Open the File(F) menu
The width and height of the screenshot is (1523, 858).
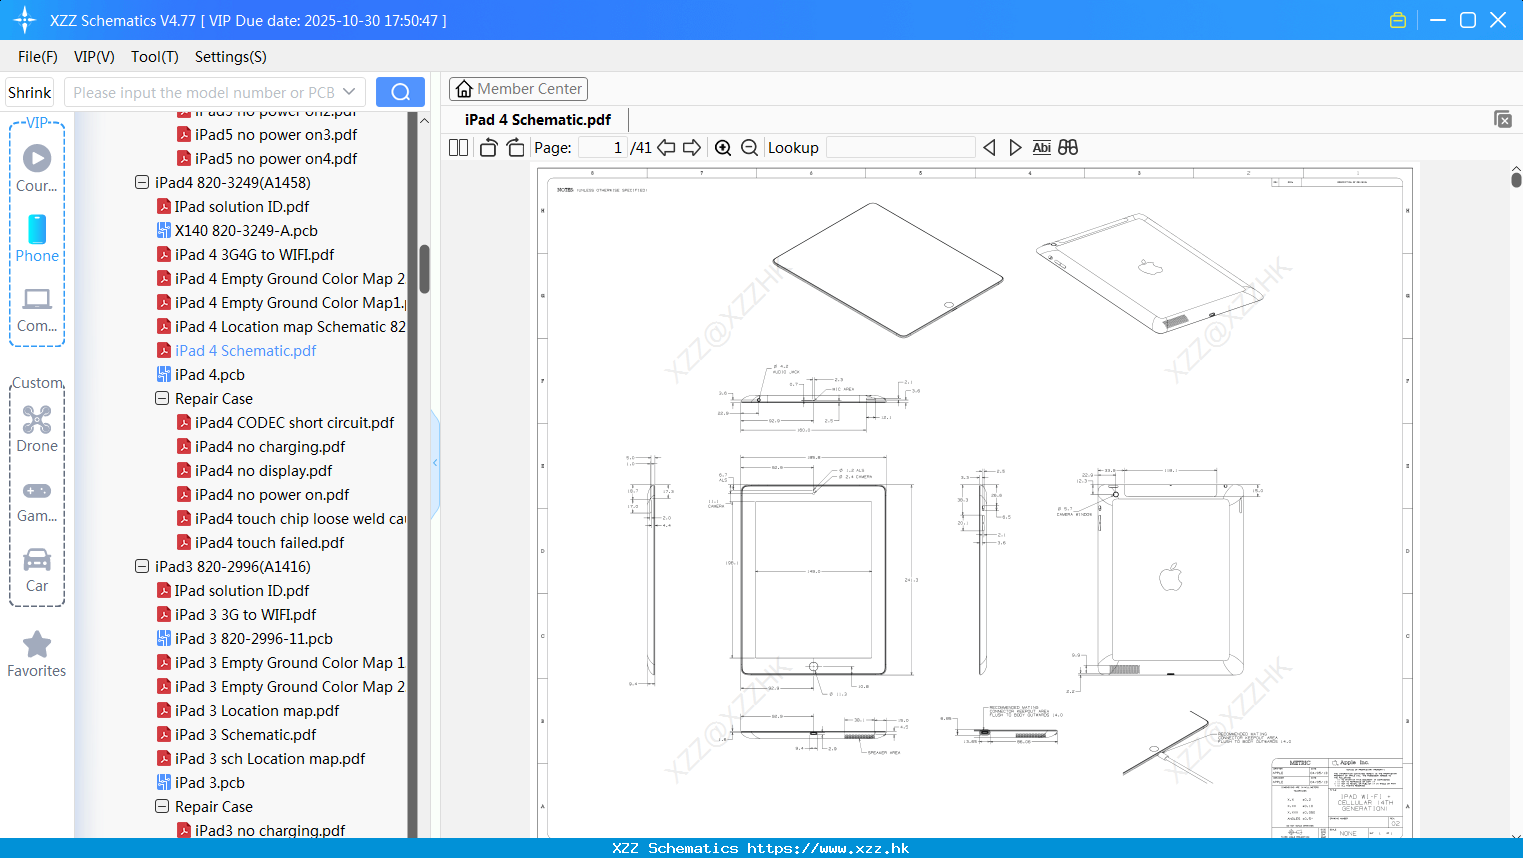click(38, 57)
